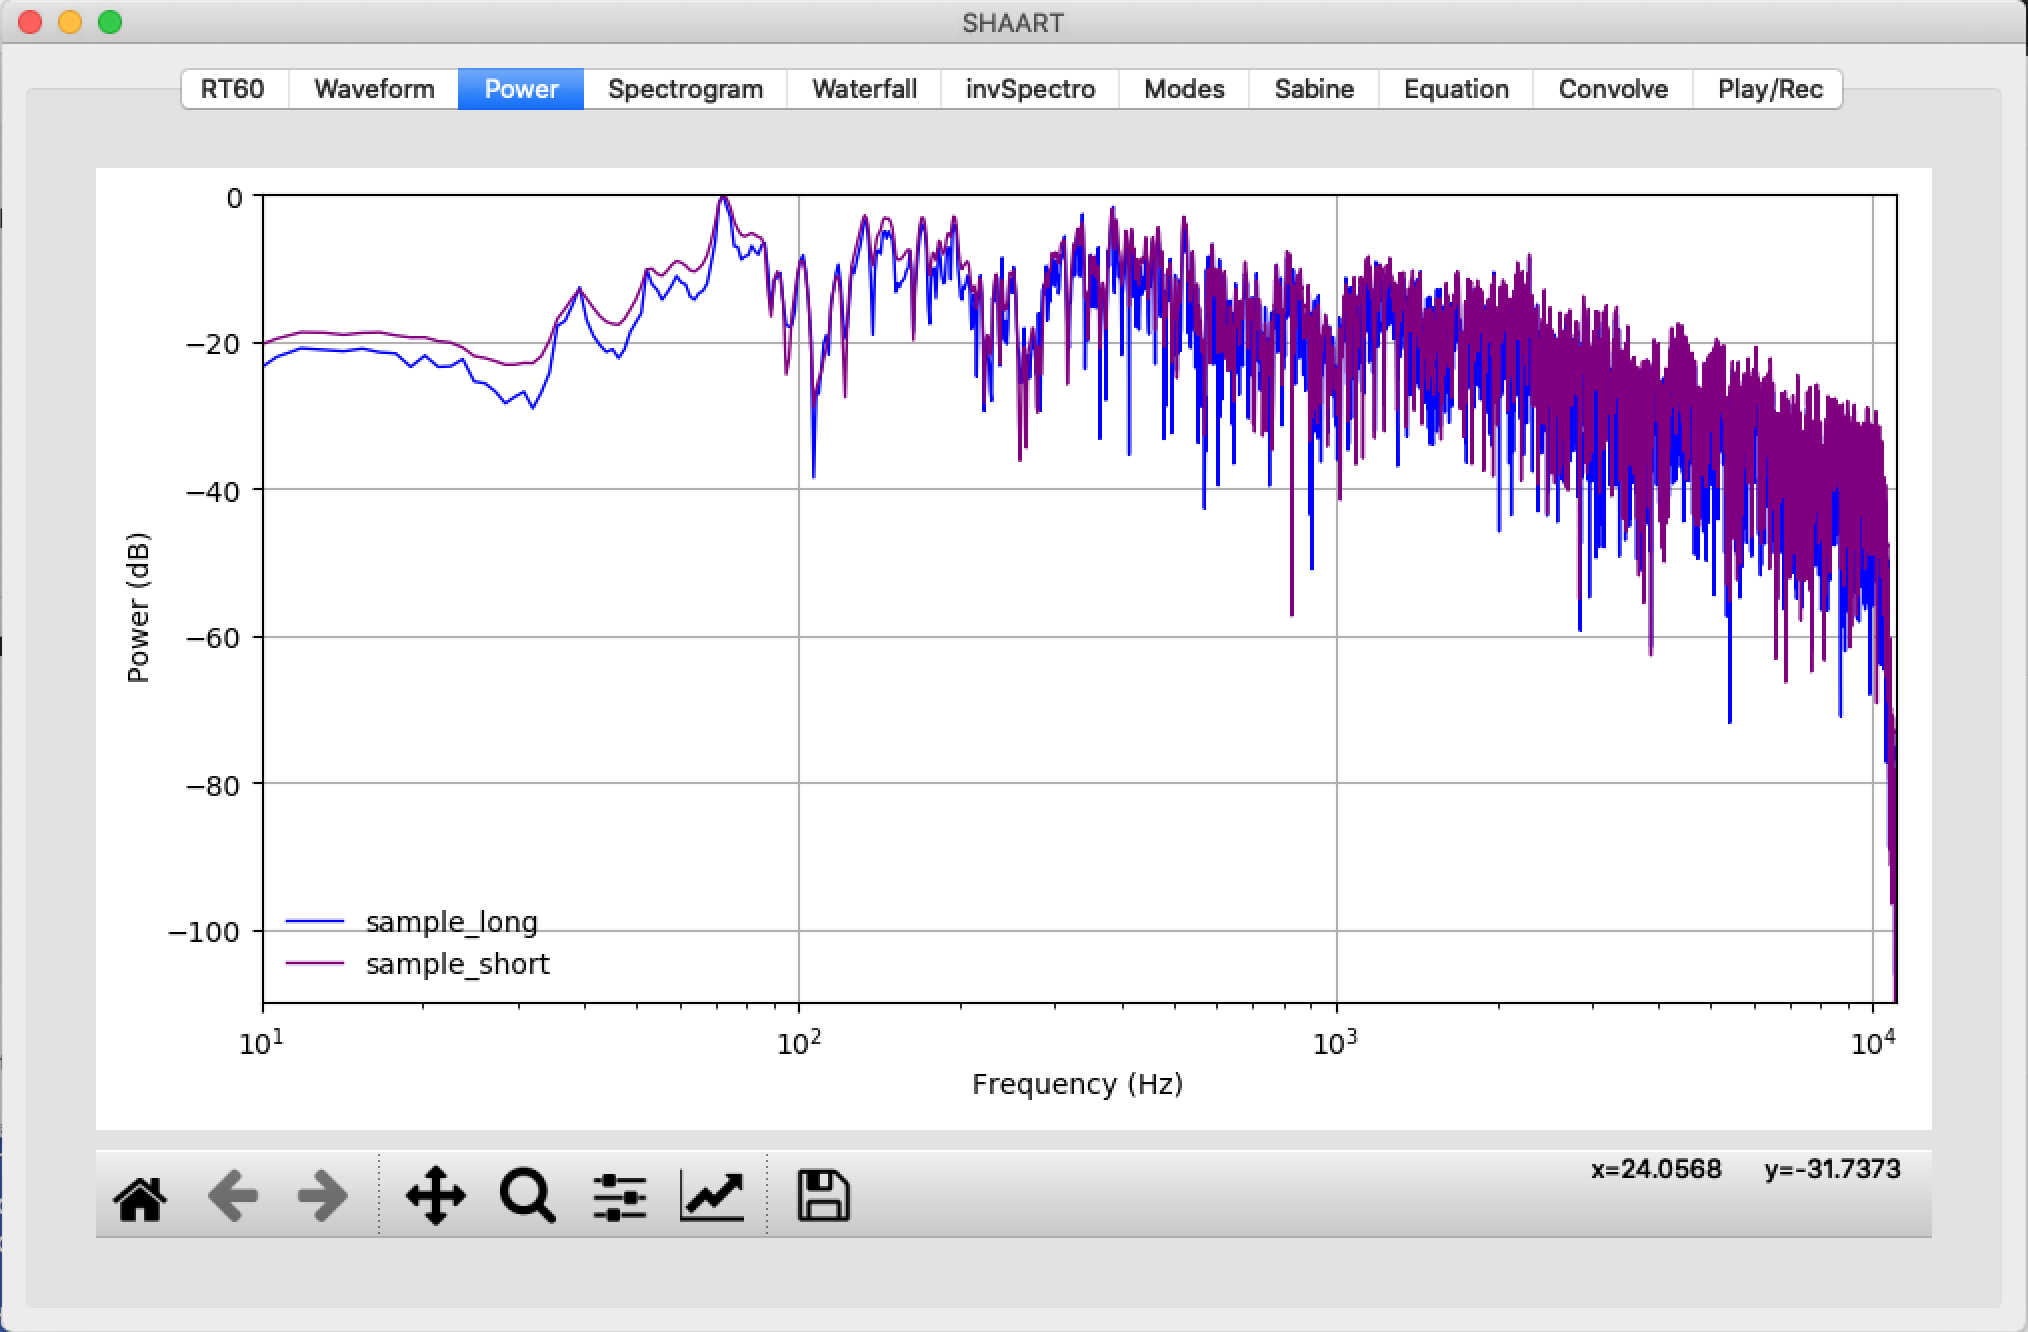2028x1332 pixels.
Task: Save the figure with the floppy disk icon
Action: tap(823, 1196)
